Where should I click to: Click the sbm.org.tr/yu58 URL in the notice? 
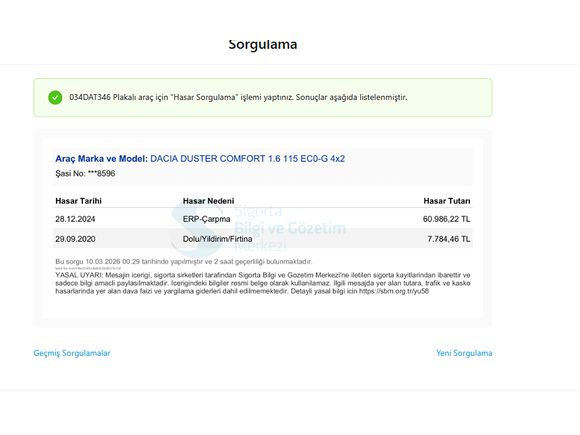394,291
